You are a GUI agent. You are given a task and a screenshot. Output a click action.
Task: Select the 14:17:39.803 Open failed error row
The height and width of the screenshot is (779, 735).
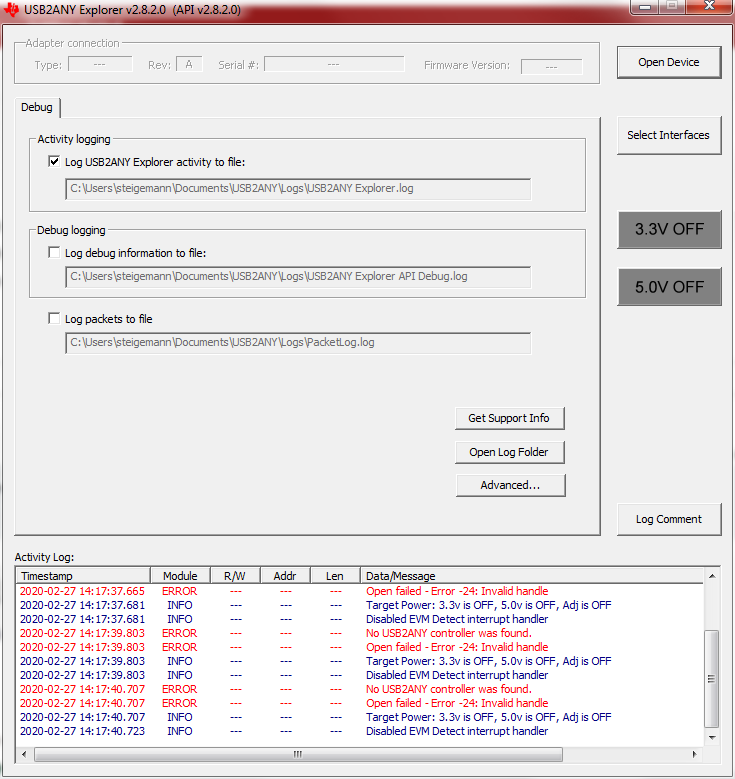point(360,647)
